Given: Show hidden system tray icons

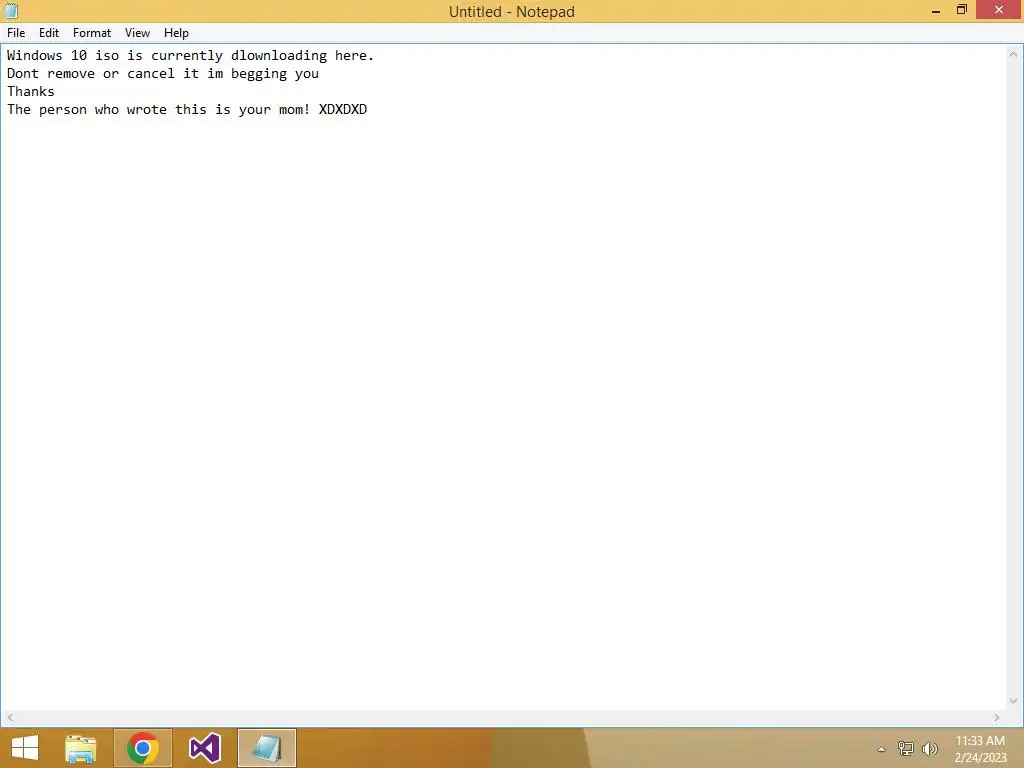Looking at the screenshot, I should pyautogui.click(x=881, y=749).
